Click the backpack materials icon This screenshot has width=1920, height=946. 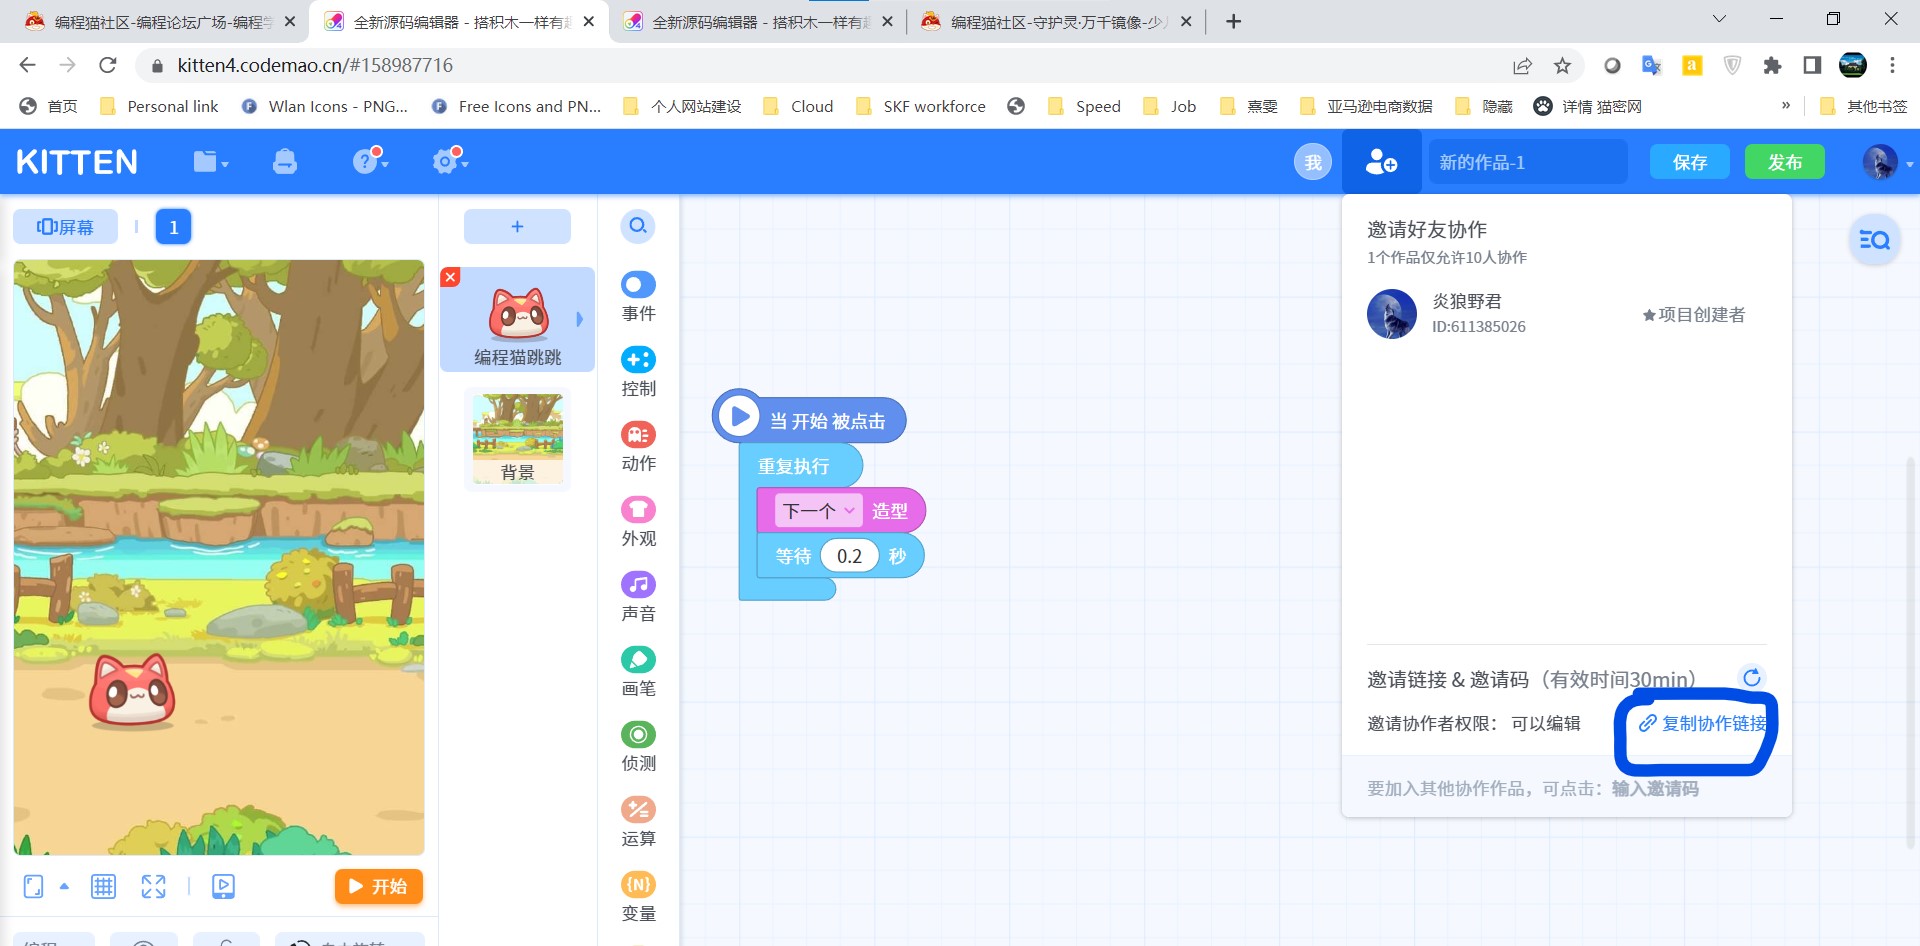point(285,161)
